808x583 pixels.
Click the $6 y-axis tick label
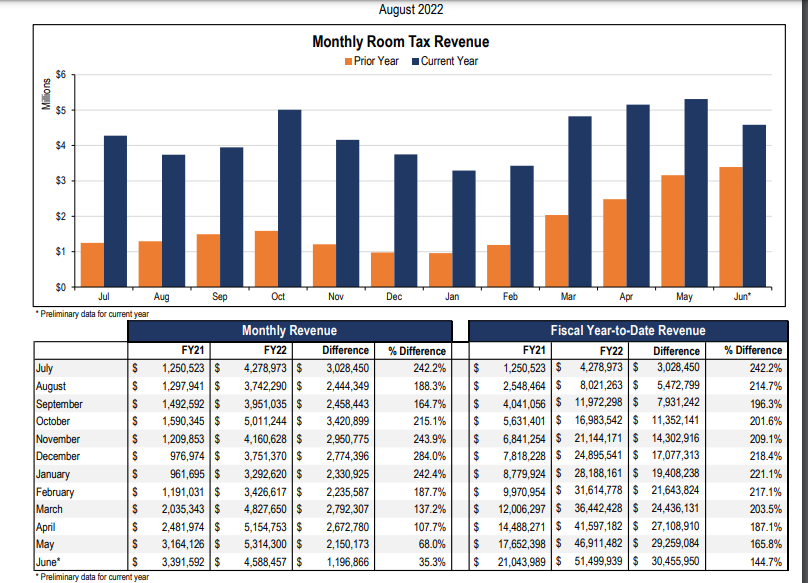(61, 75)
